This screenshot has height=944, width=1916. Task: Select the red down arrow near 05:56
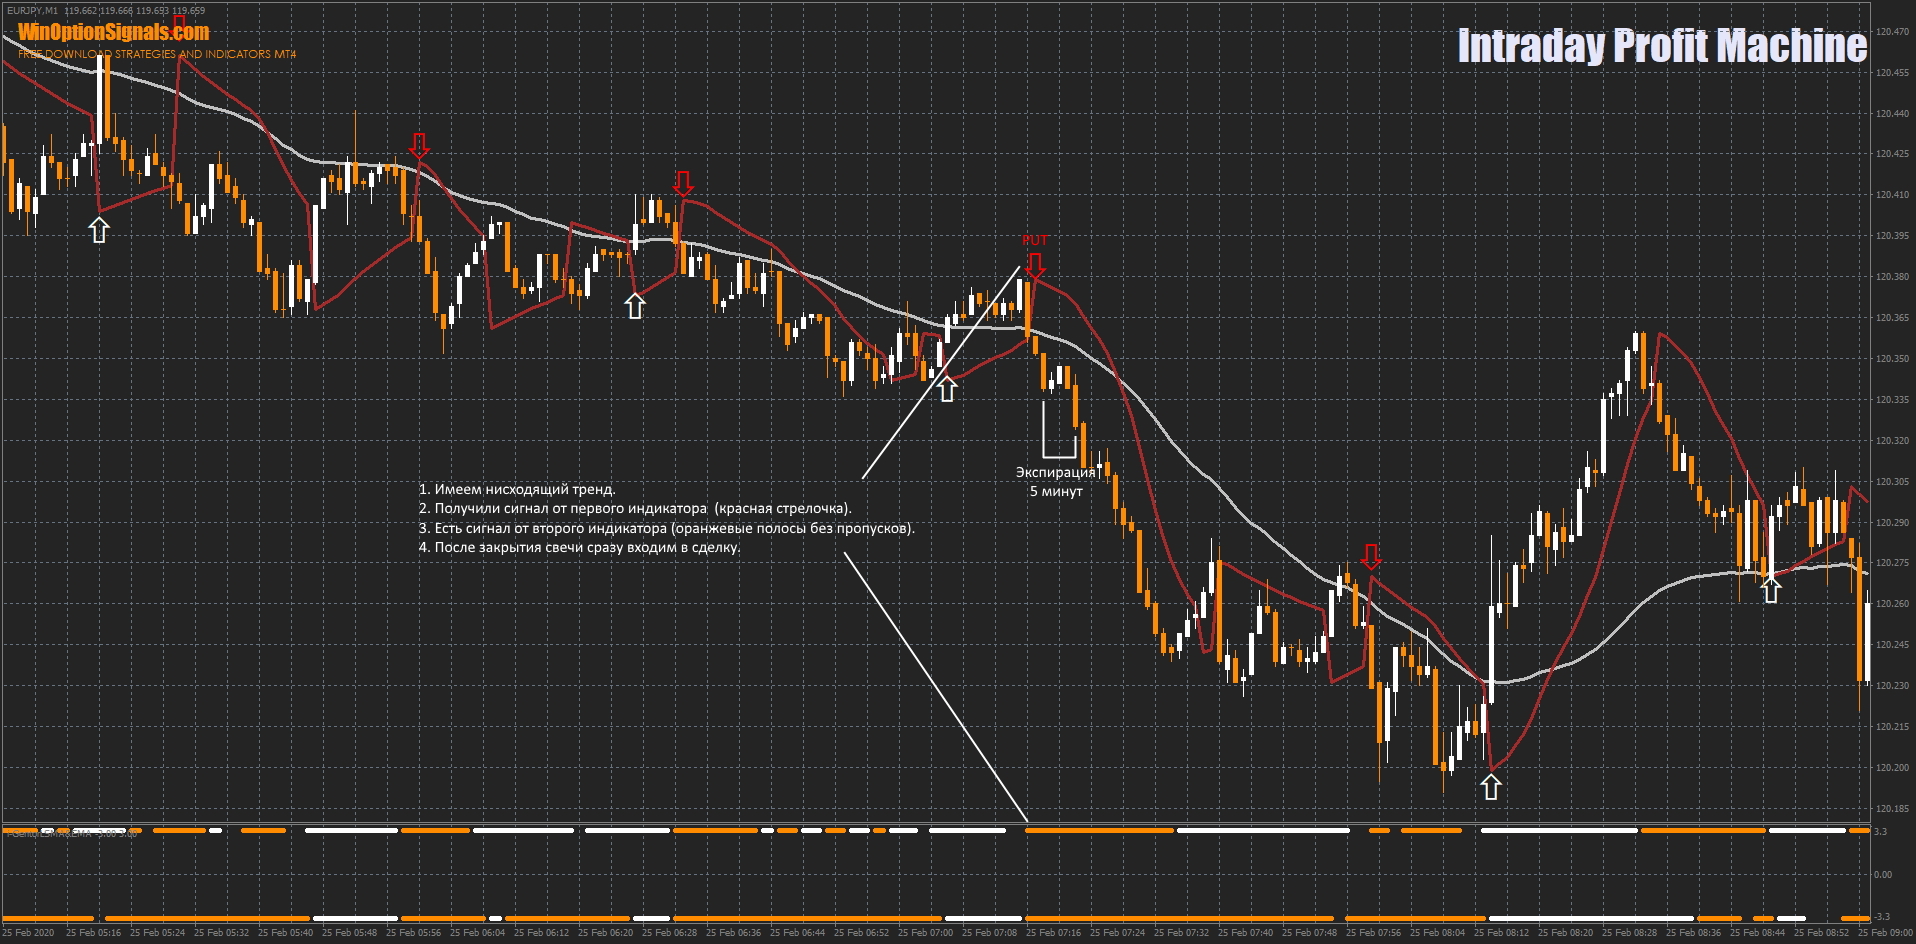(419, 146)
